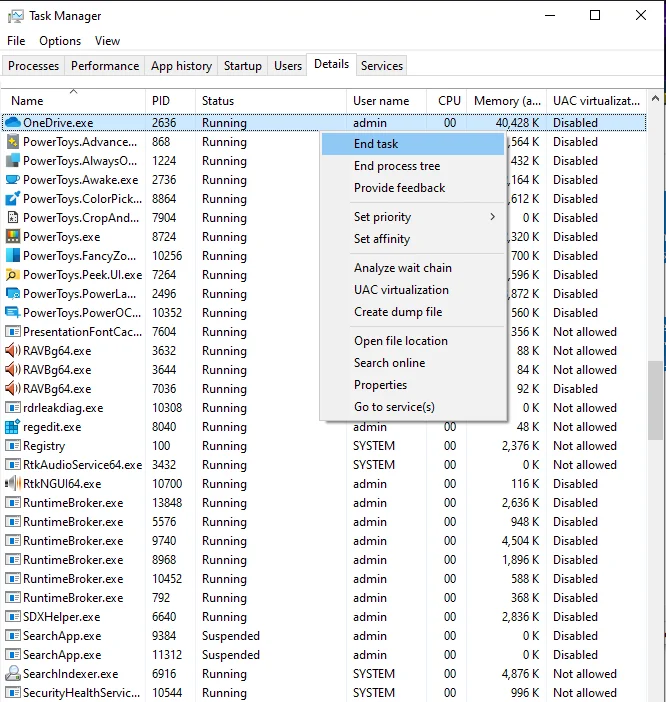Click the RtkNGUI64.exe audio icon
Image resolution: width=666 pixels, height=702 pixels.
[x=13, y=484]
